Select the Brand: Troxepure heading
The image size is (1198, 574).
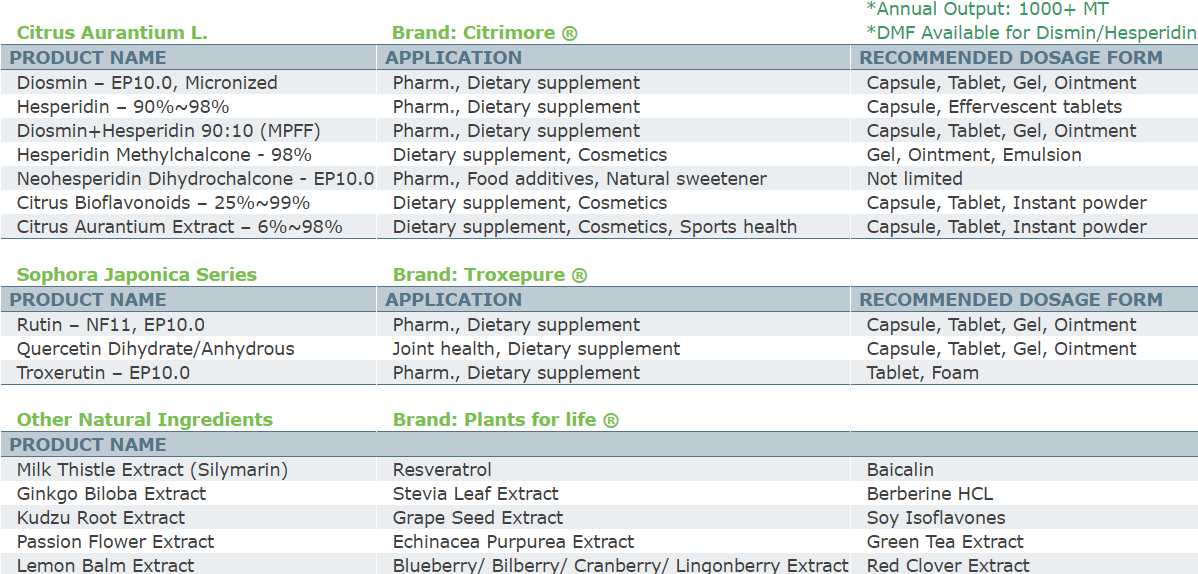[x=490, y=275]
